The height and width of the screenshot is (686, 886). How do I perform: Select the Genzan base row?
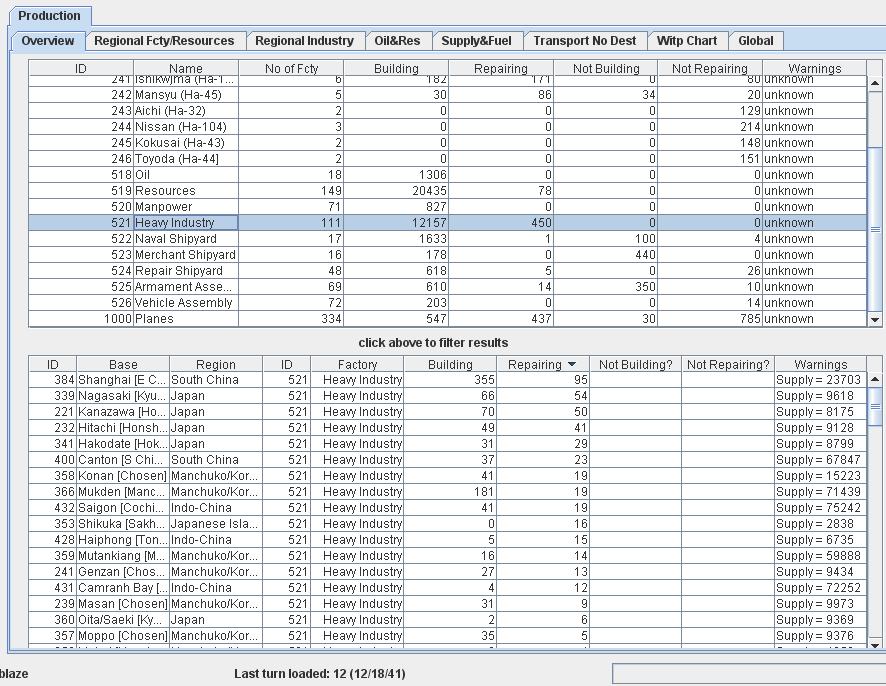[447, 572]
